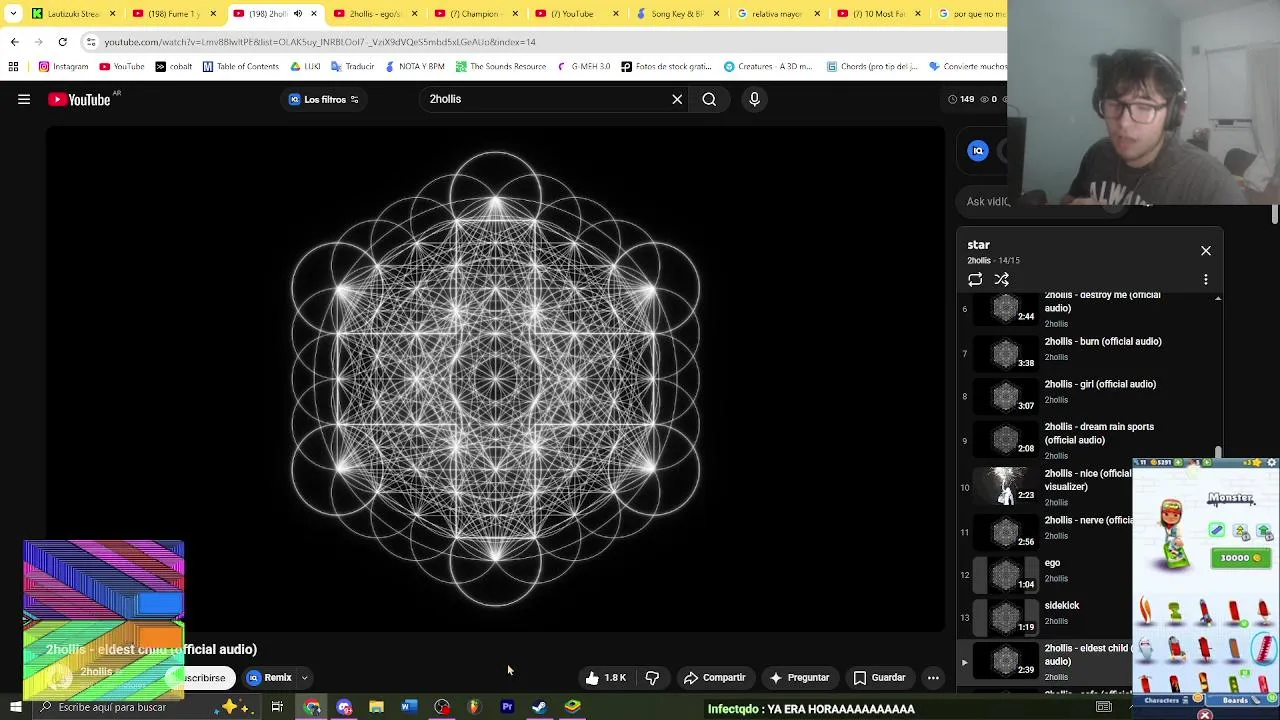Start voice search with microphone

754,99
